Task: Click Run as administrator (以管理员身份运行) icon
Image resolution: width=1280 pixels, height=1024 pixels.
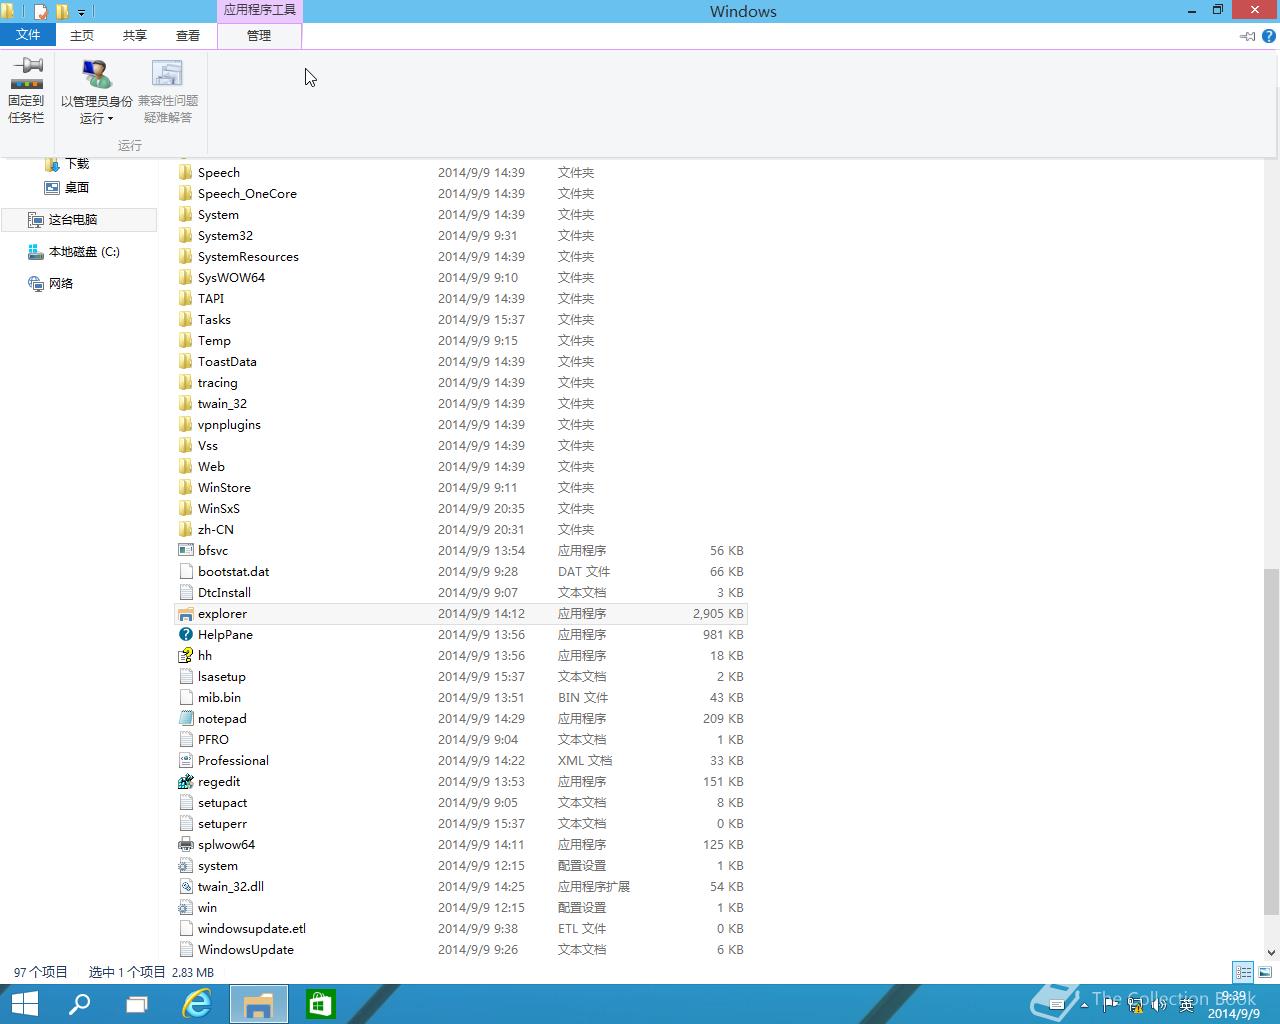Action: pyautogui.click(x=97, y=74)
